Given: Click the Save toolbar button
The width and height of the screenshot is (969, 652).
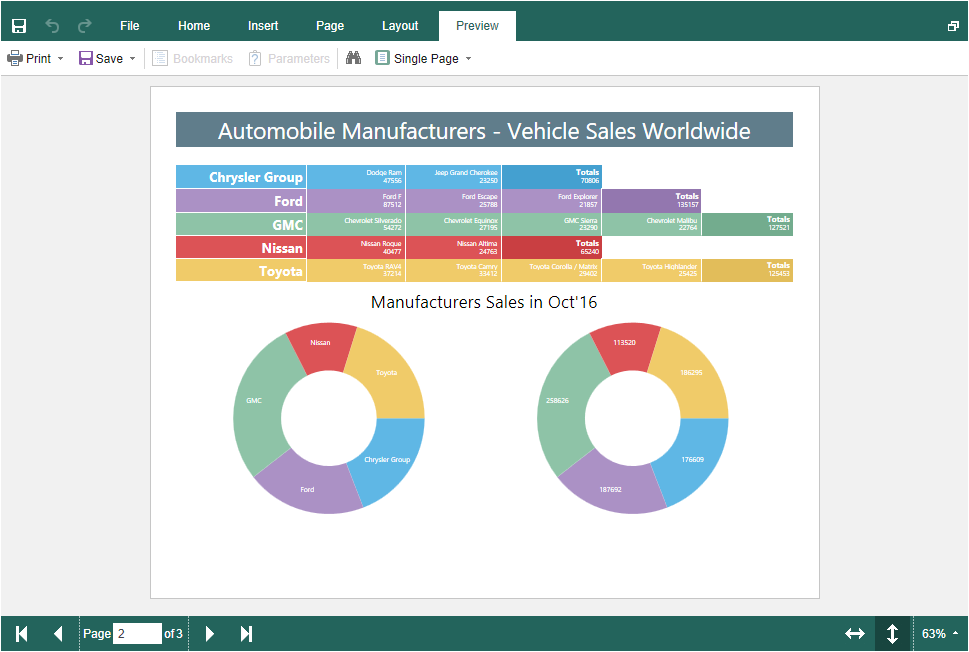Looking at the screenshot, I should pos(101,58).
